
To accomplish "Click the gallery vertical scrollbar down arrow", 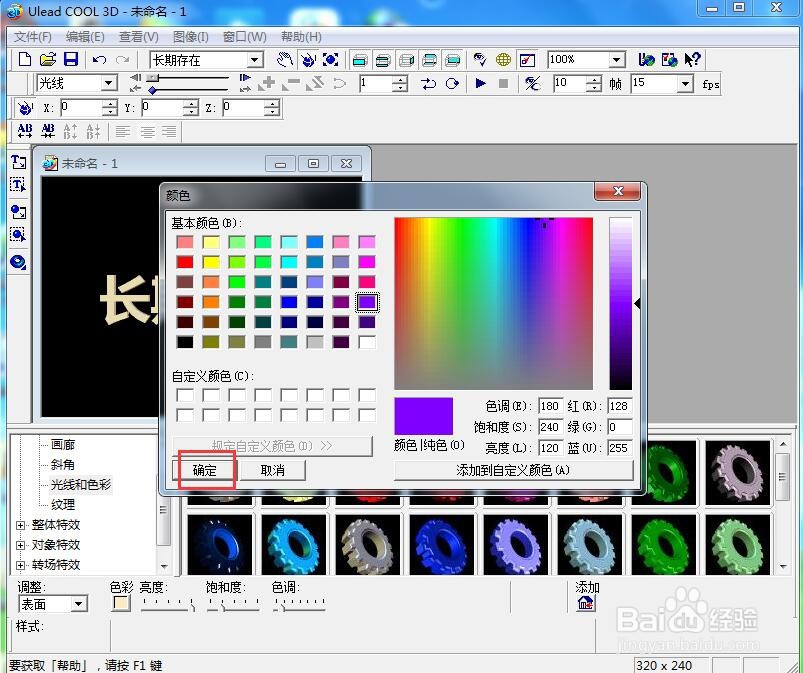I will [x=783, y=566].
